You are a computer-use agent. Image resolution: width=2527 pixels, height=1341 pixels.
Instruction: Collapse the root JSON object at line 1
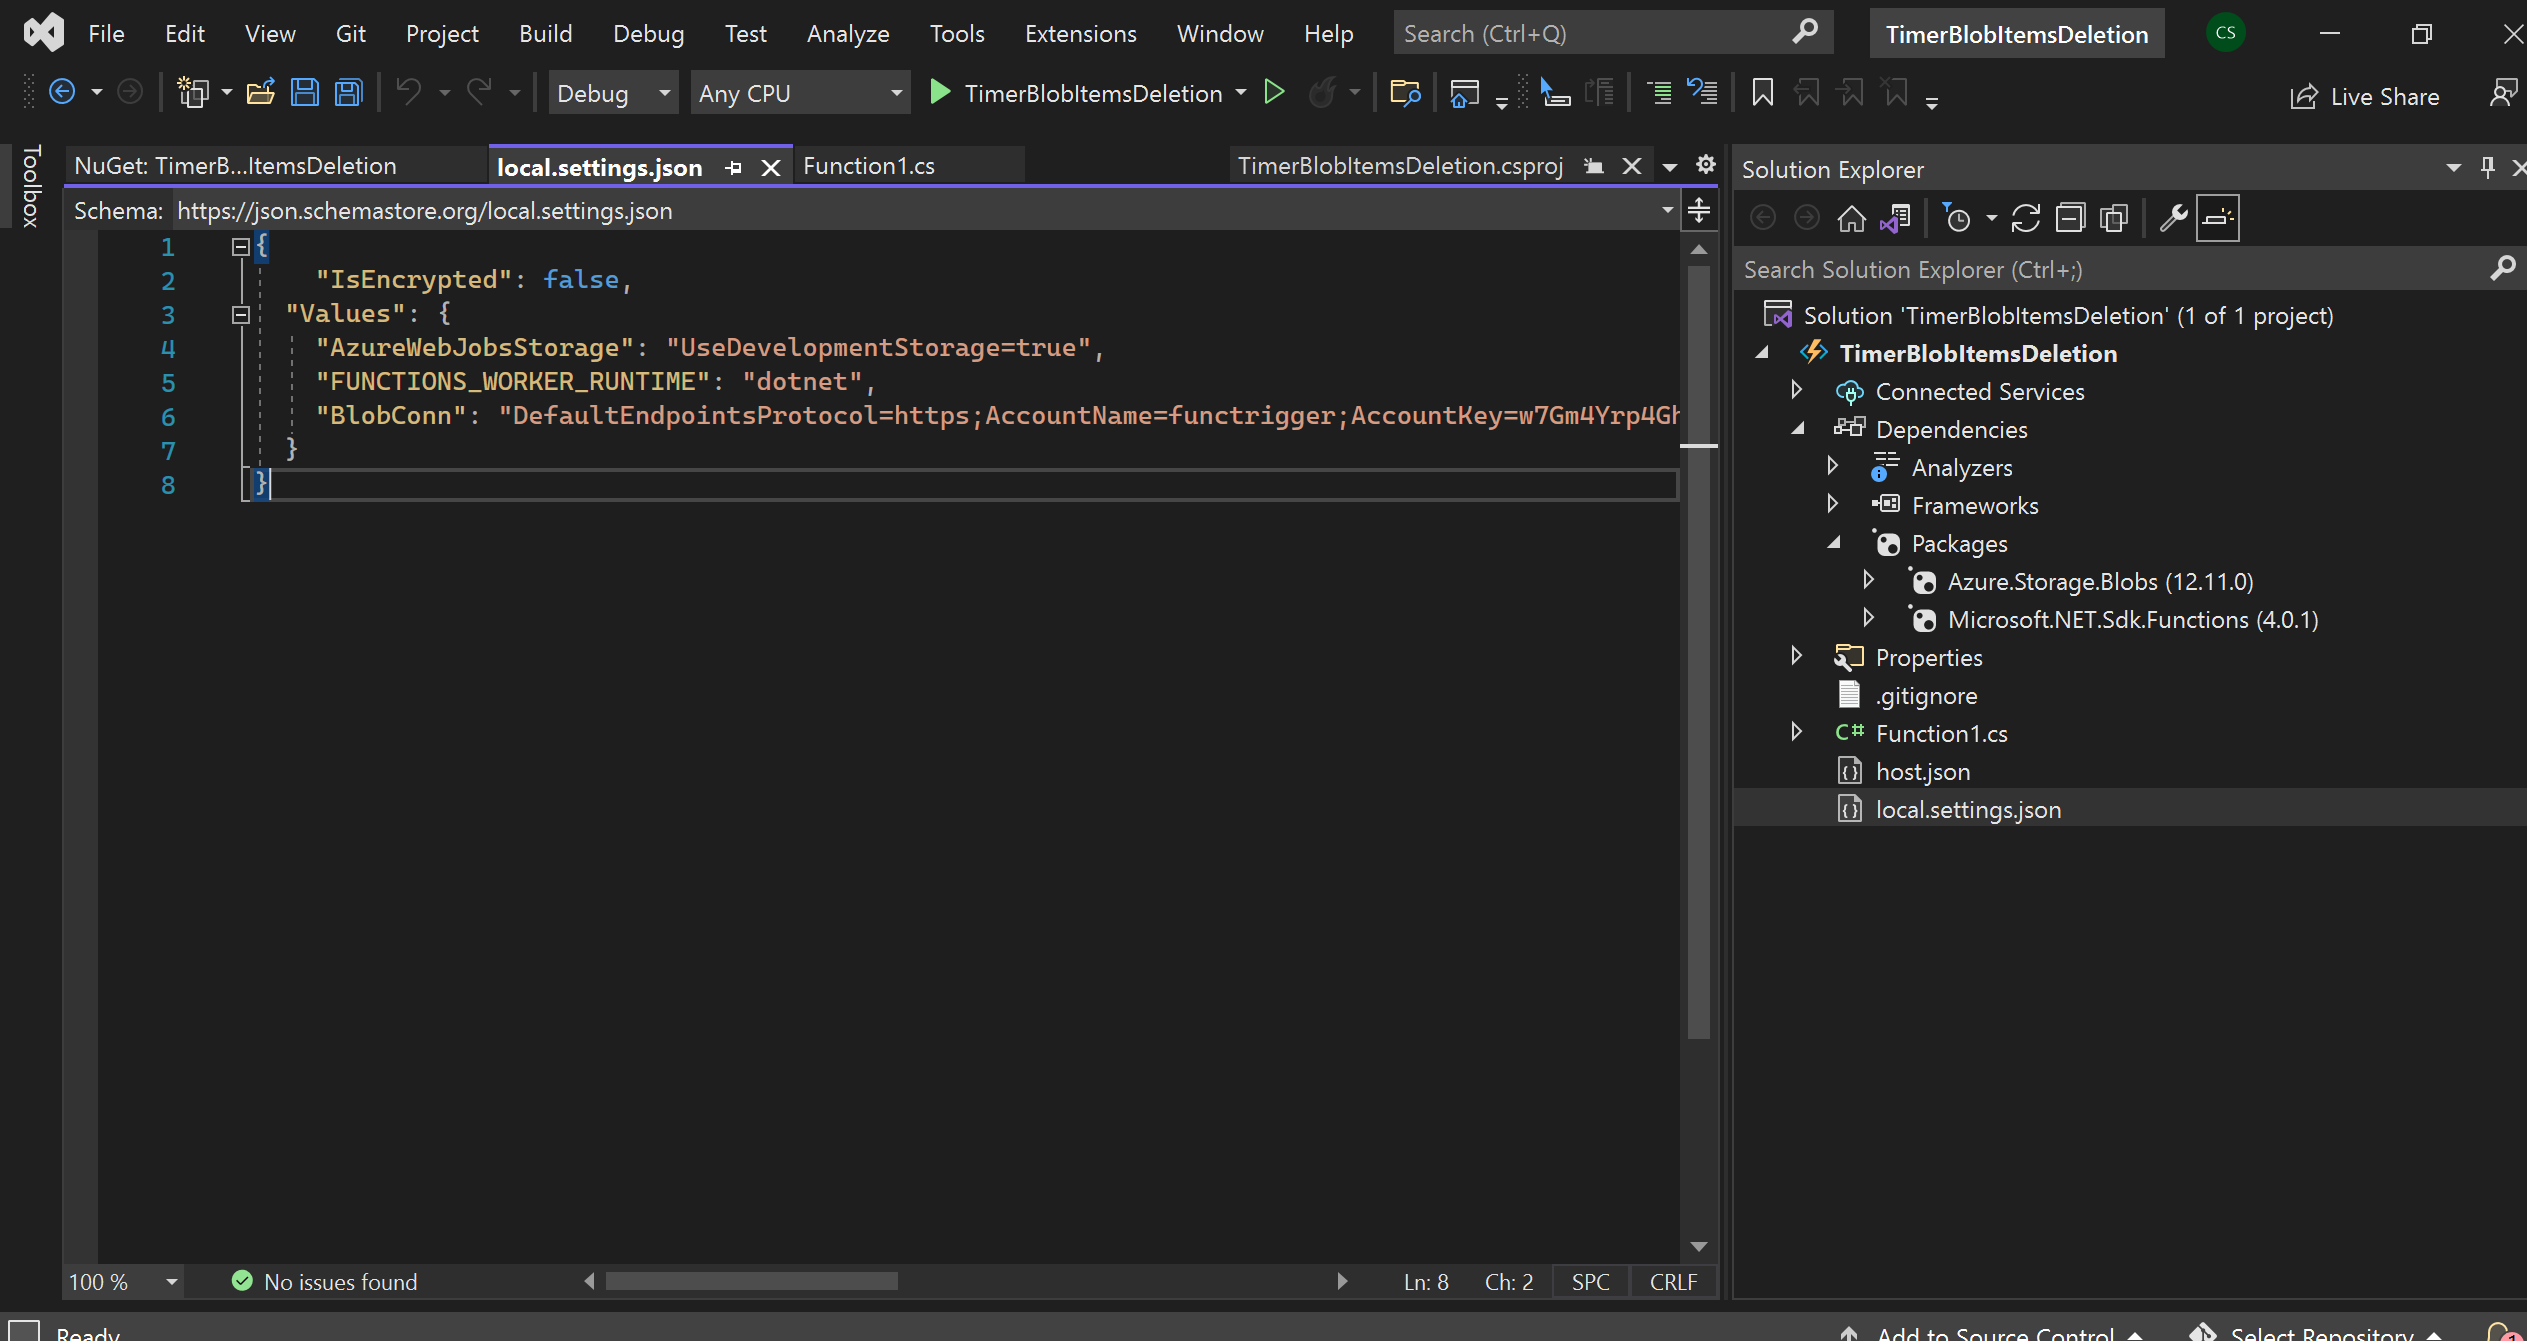pos(240,246)
